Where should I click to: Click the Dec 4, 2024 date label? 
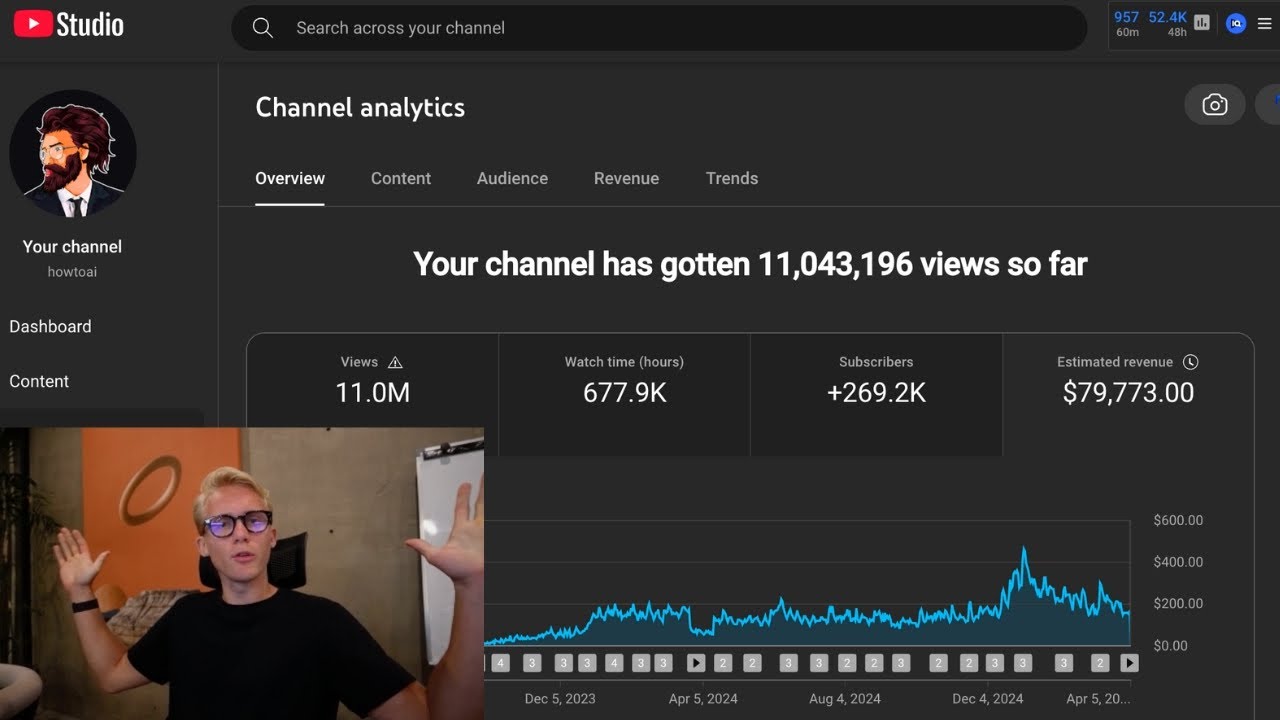click(988, 699)
